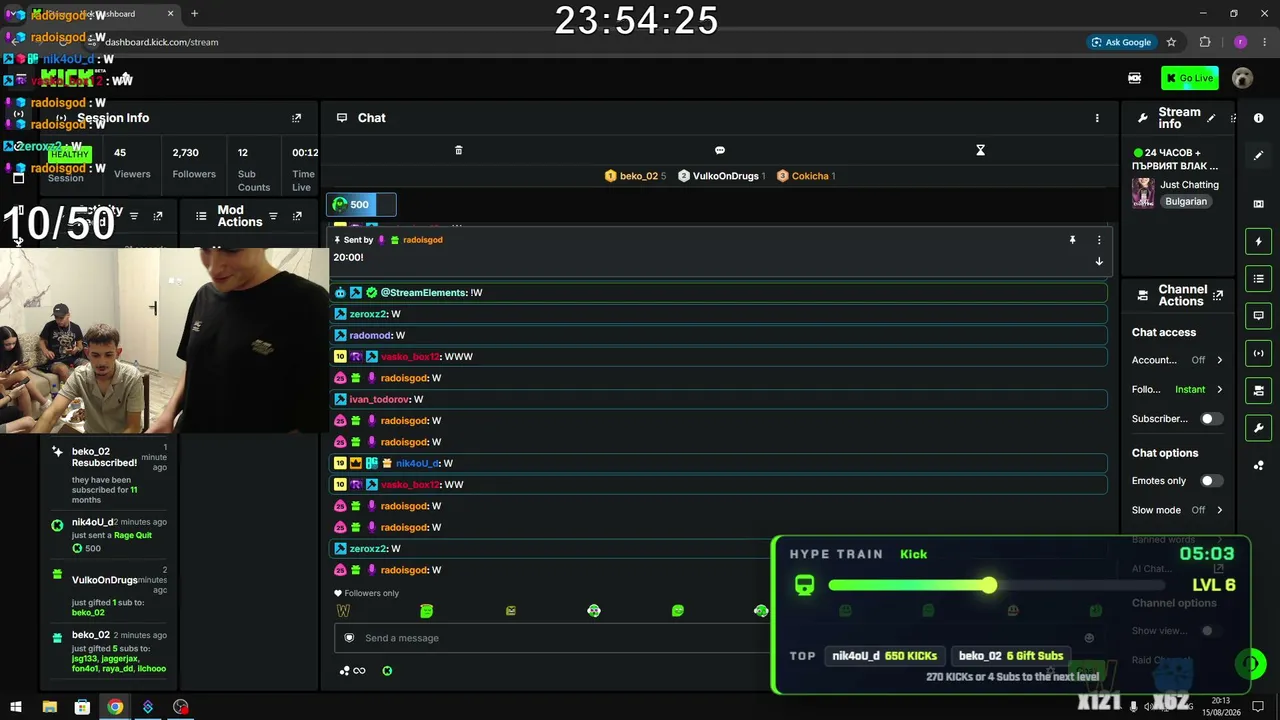Click username ivan_todorov in chat
The width and height of the screenshot is (1280, 720).
click(379, 400)
